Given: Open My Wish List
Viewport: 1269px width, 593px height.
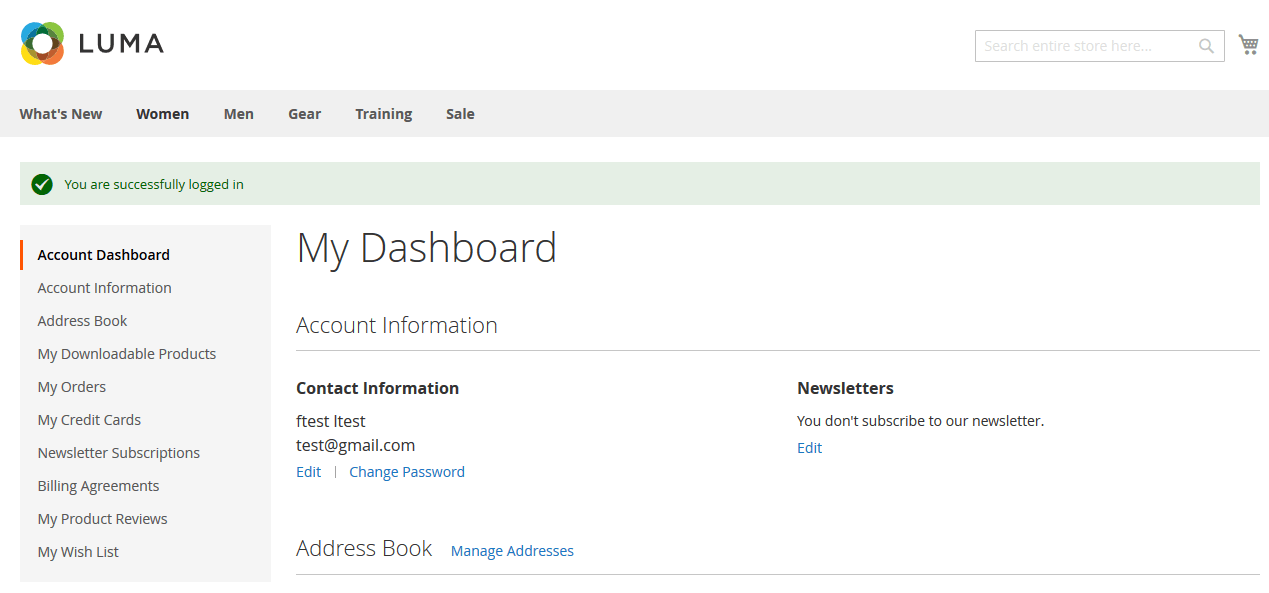Looking at the screenshot, I should tap(78, 552).
